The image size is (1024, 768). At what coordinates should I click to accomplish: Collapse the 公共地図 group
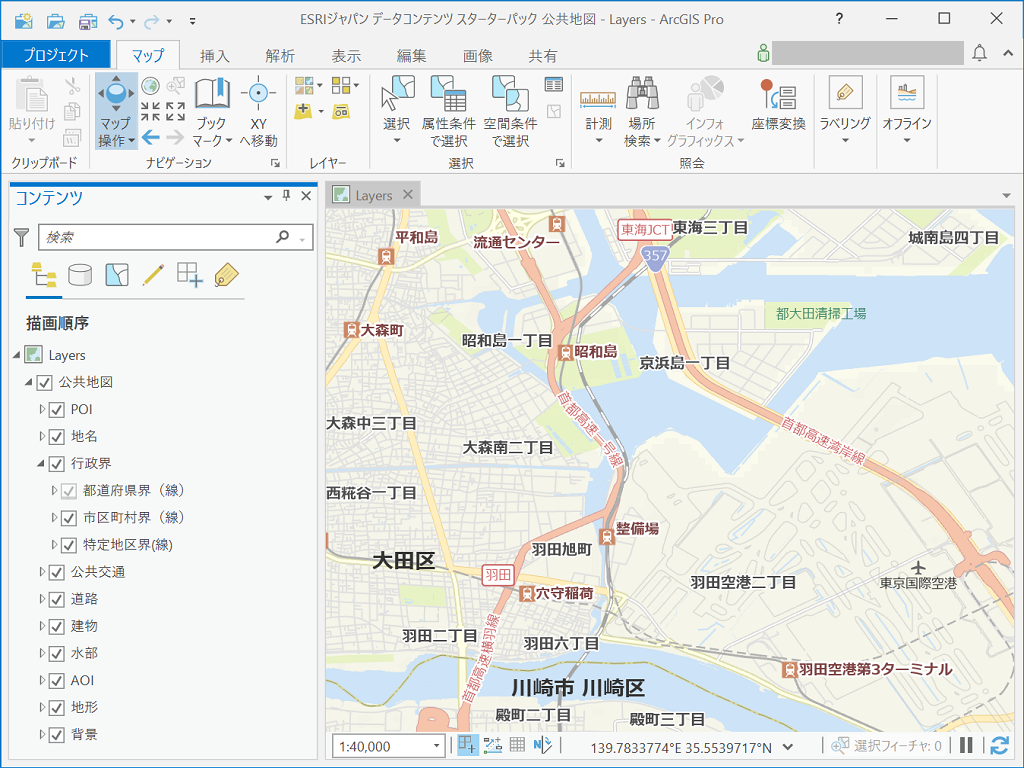(x=29, y=382)
